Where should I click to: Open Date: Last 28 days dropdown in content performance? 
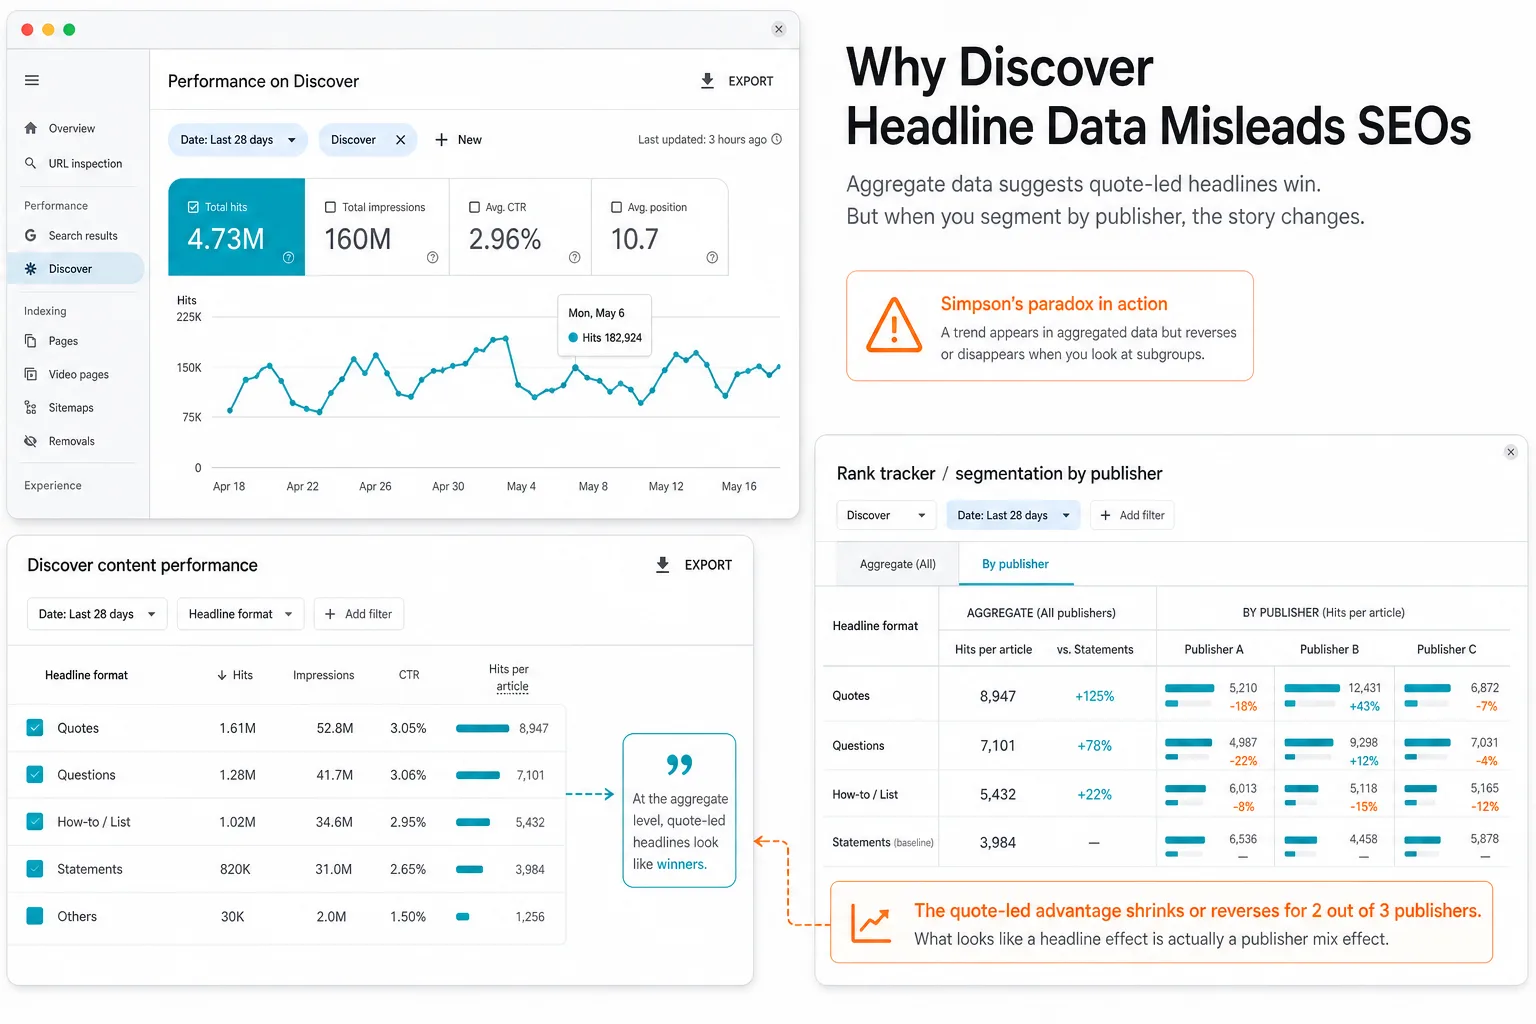97,614
